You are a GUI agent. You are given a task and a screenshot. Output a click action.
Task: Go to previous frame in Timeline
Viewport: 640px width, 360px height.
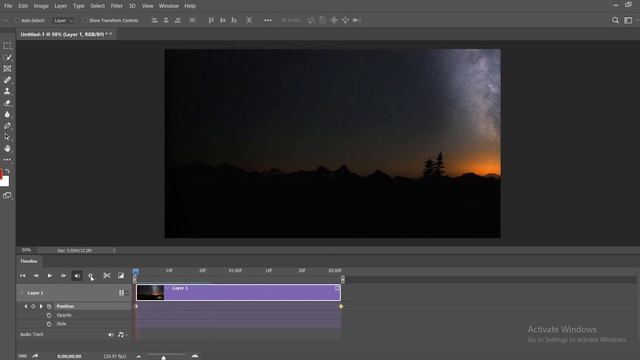click(x=36, y=276)
